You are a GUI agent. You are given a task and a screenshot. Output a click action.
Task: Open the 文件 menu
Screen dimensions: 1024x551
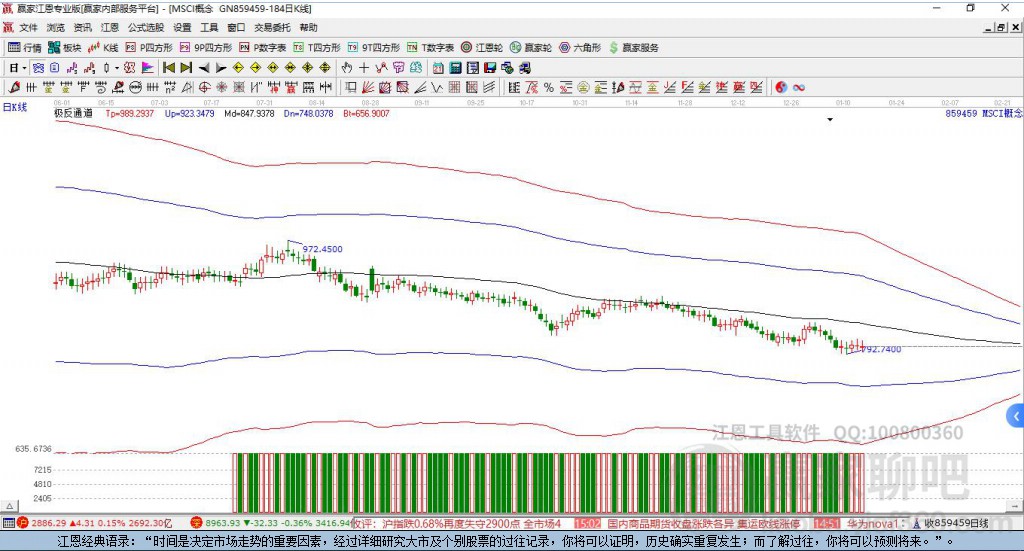(x=29, y=28)
